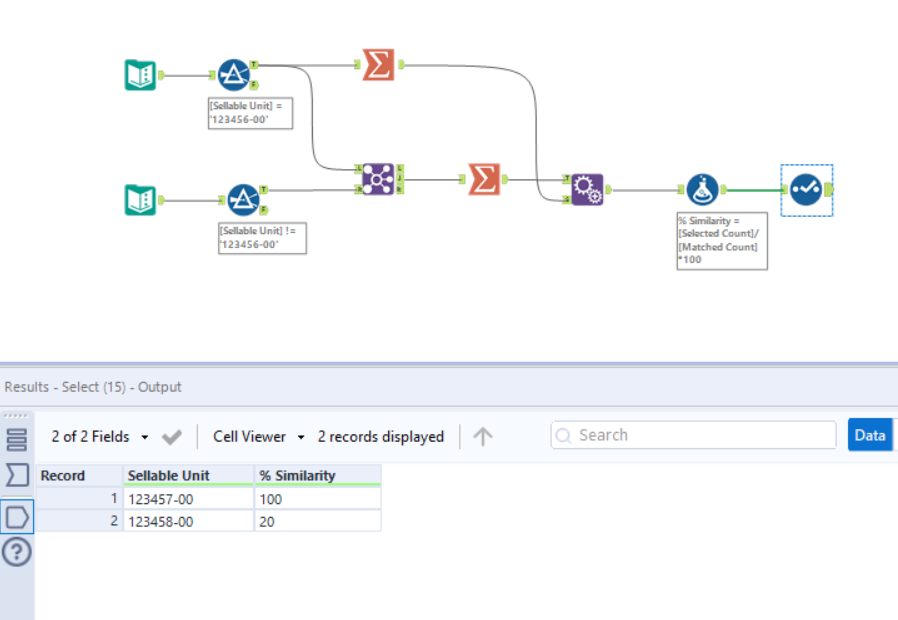Click the help icon in Results sidebar
The height and width of the screenshot is (620, 898).
coord(16,551)
